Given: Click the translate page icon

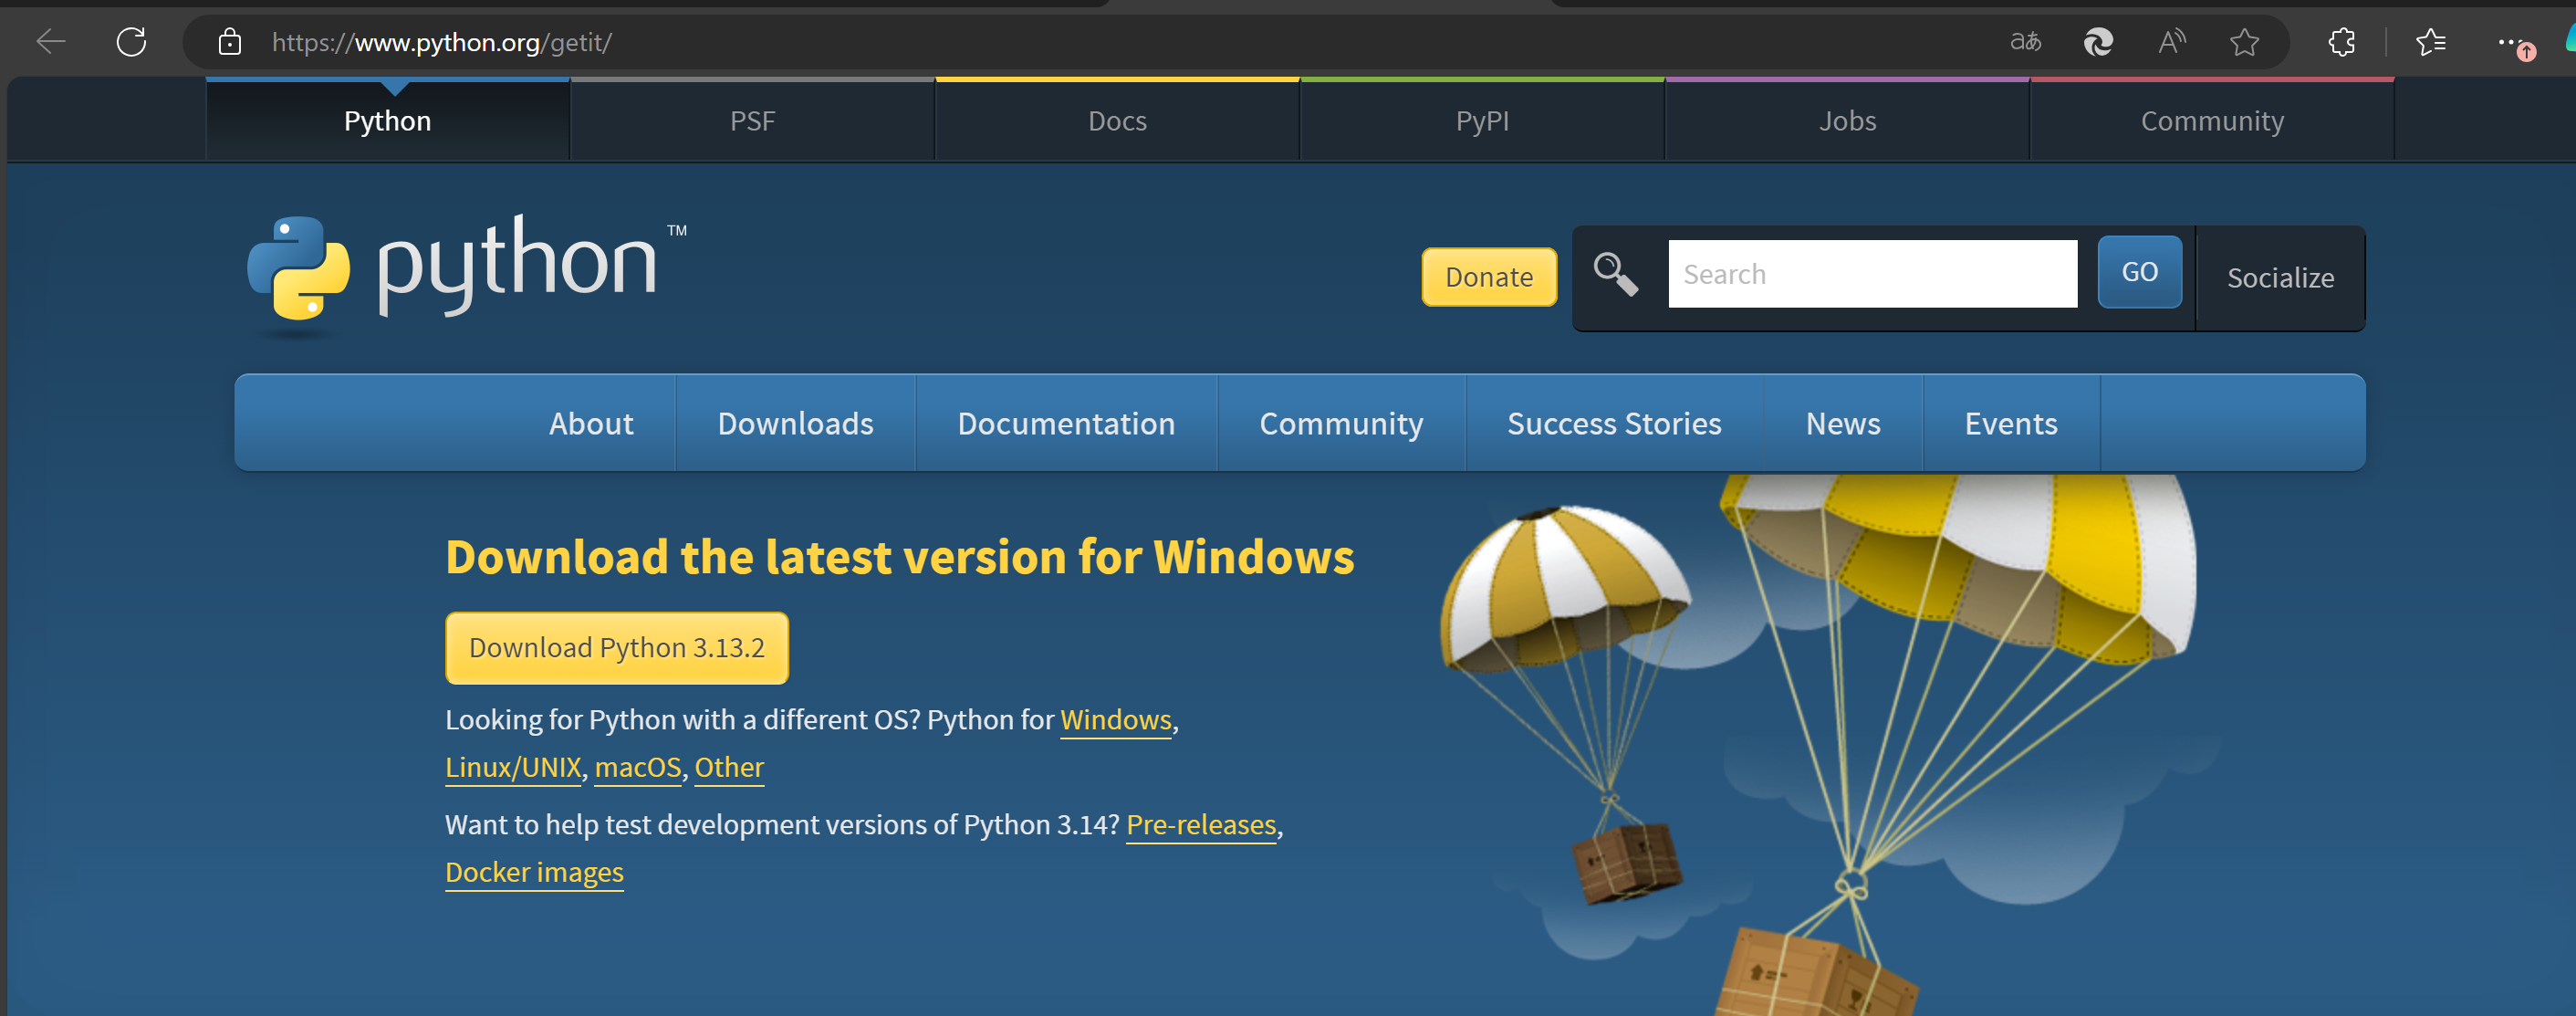Looking at the screenshot, I should coord(2025,42).
